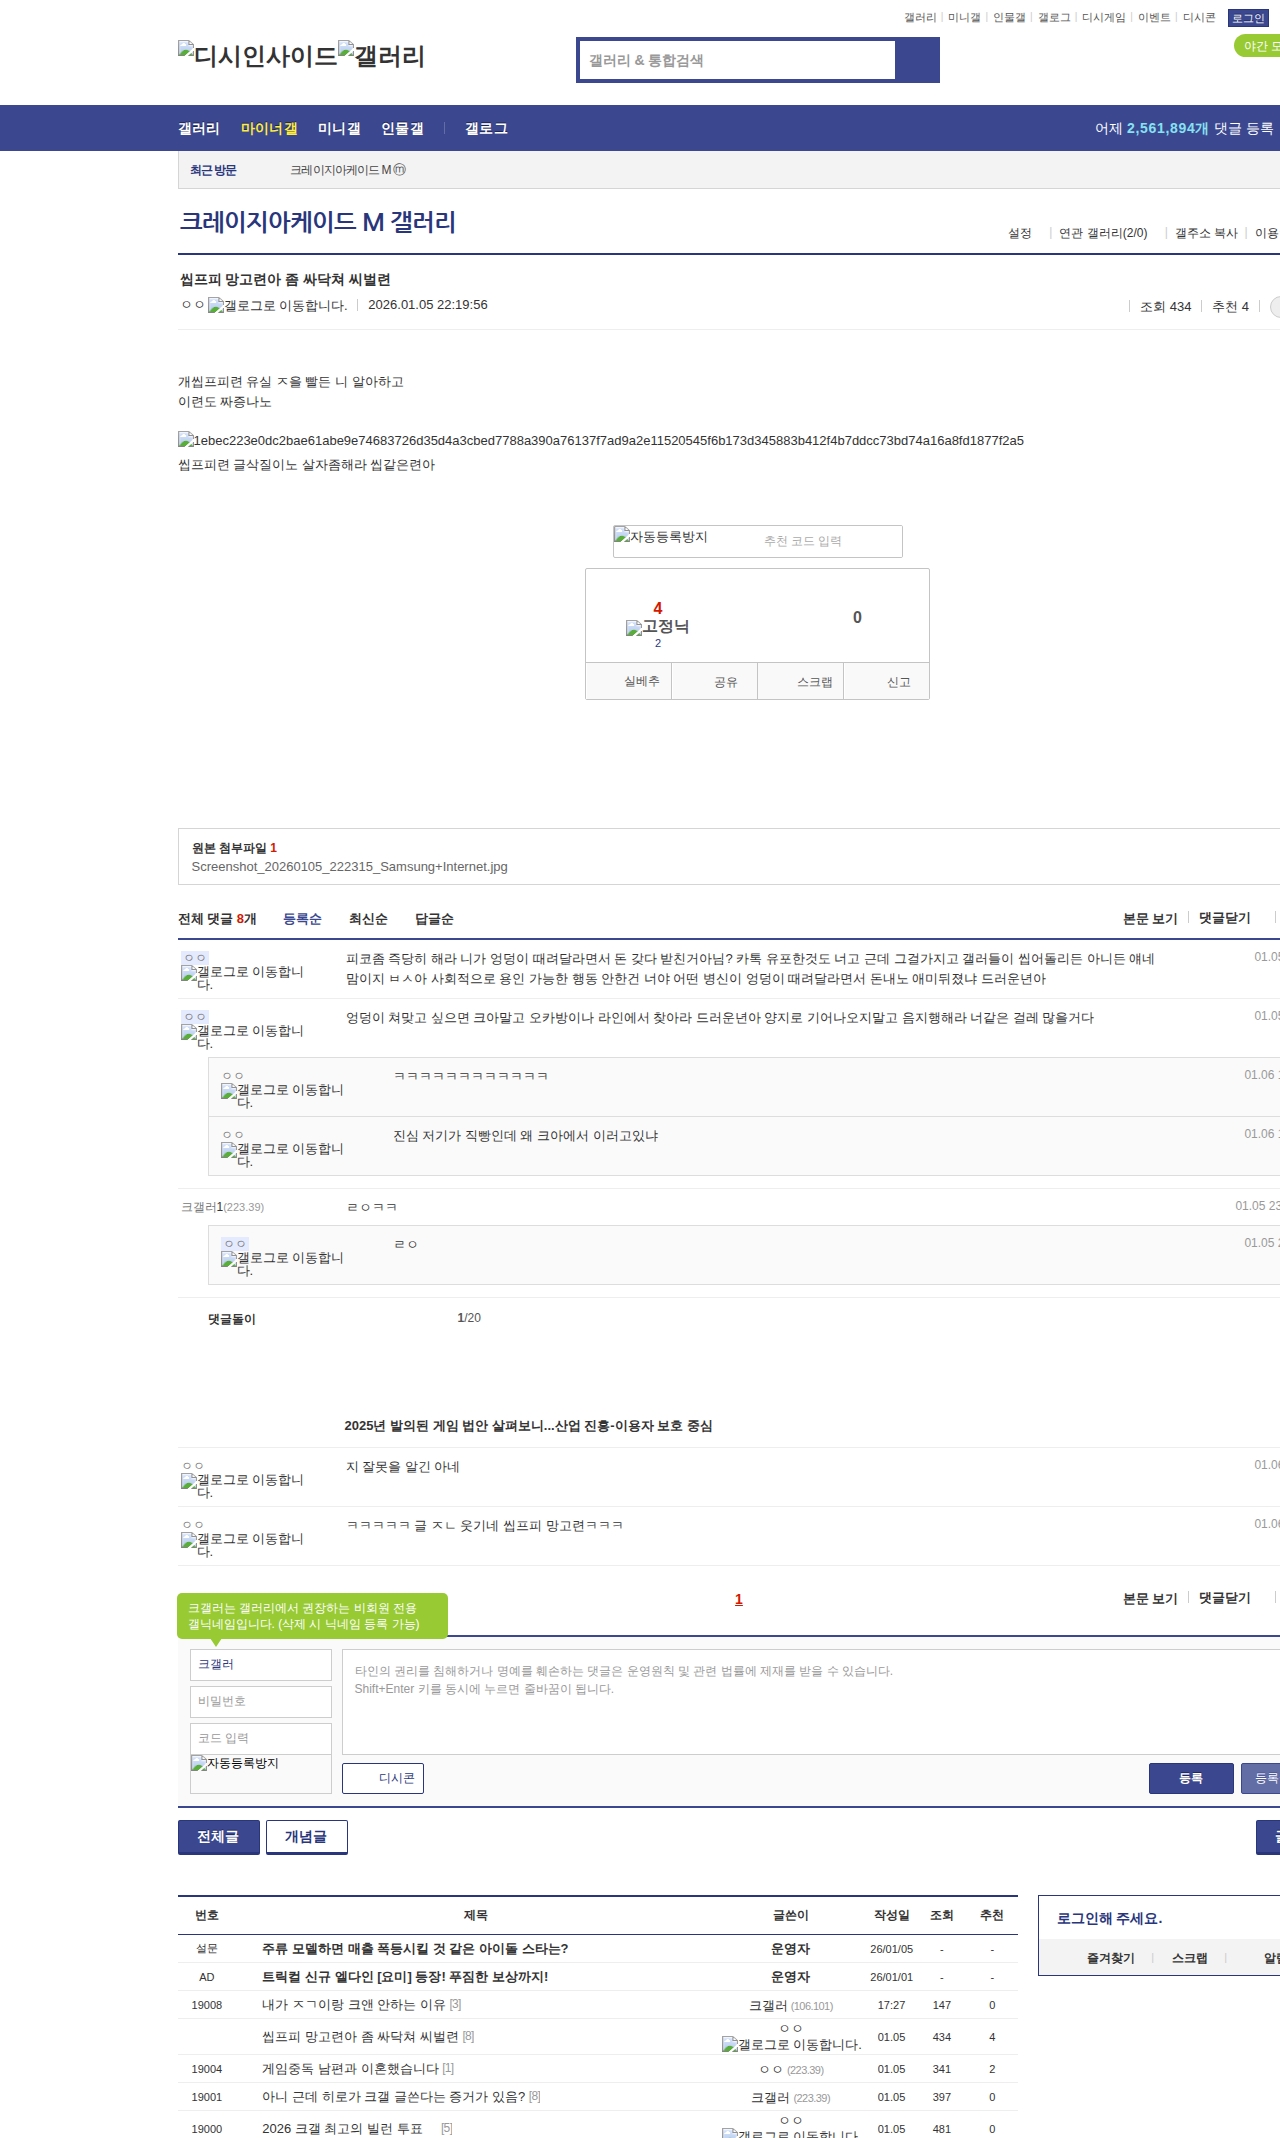
Task: Click the 갤러리 logo image beside 디시인사이드
Action: click(381, 56)
